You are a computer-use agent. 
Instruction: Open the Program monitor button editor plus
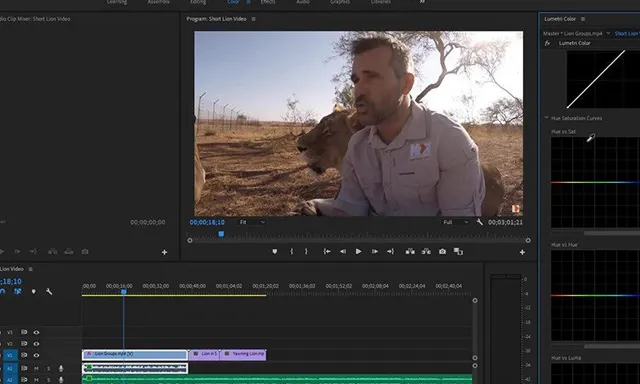pyautogui.click(x=522, y=253)
